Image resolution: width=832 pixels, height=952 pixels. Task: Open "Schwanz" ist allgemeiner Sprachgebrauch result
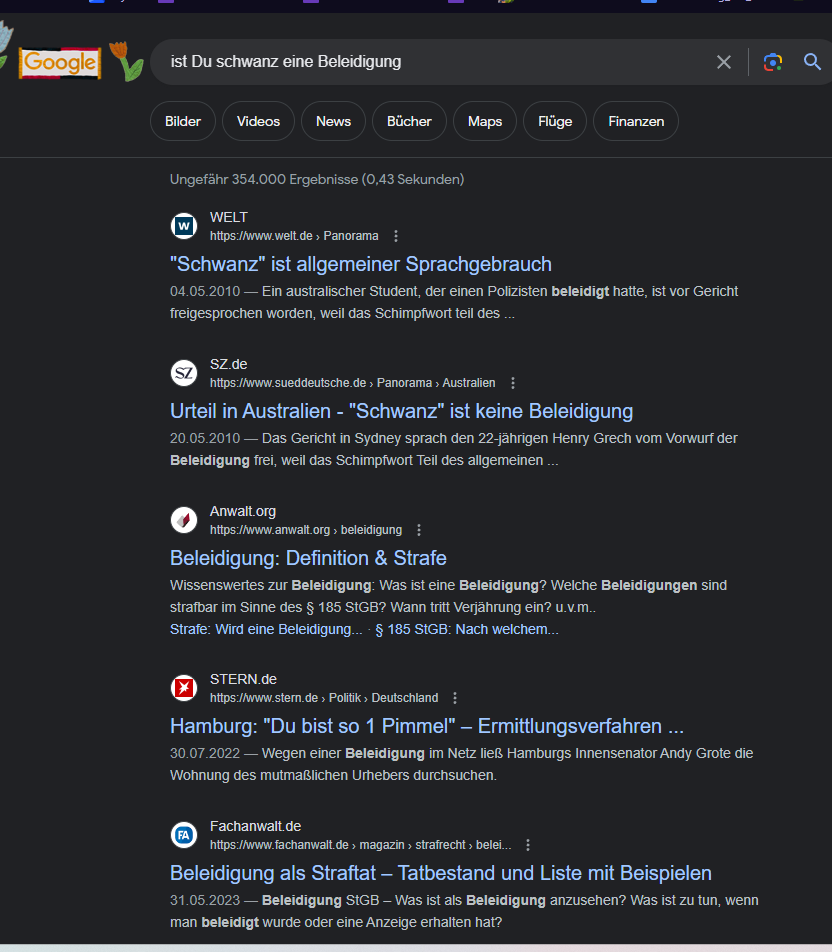(x=361, y=264)
